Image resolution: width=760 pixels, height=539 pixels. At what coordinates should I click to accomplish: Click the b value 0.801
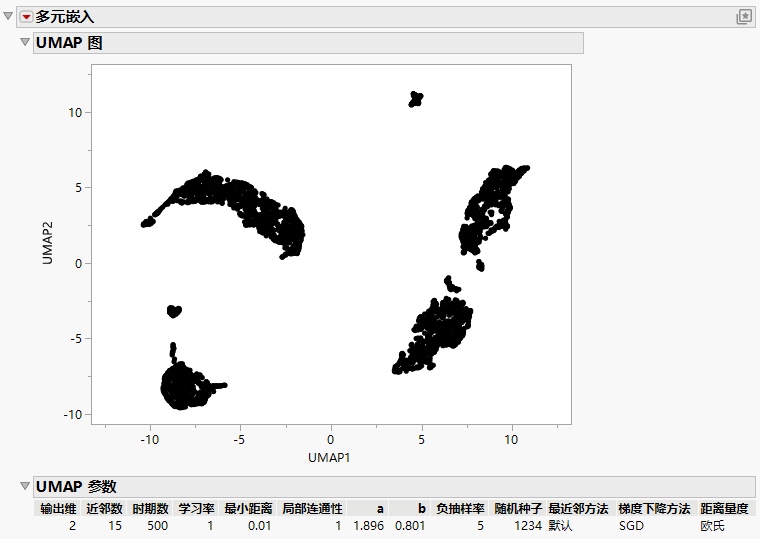click(410, 525)
